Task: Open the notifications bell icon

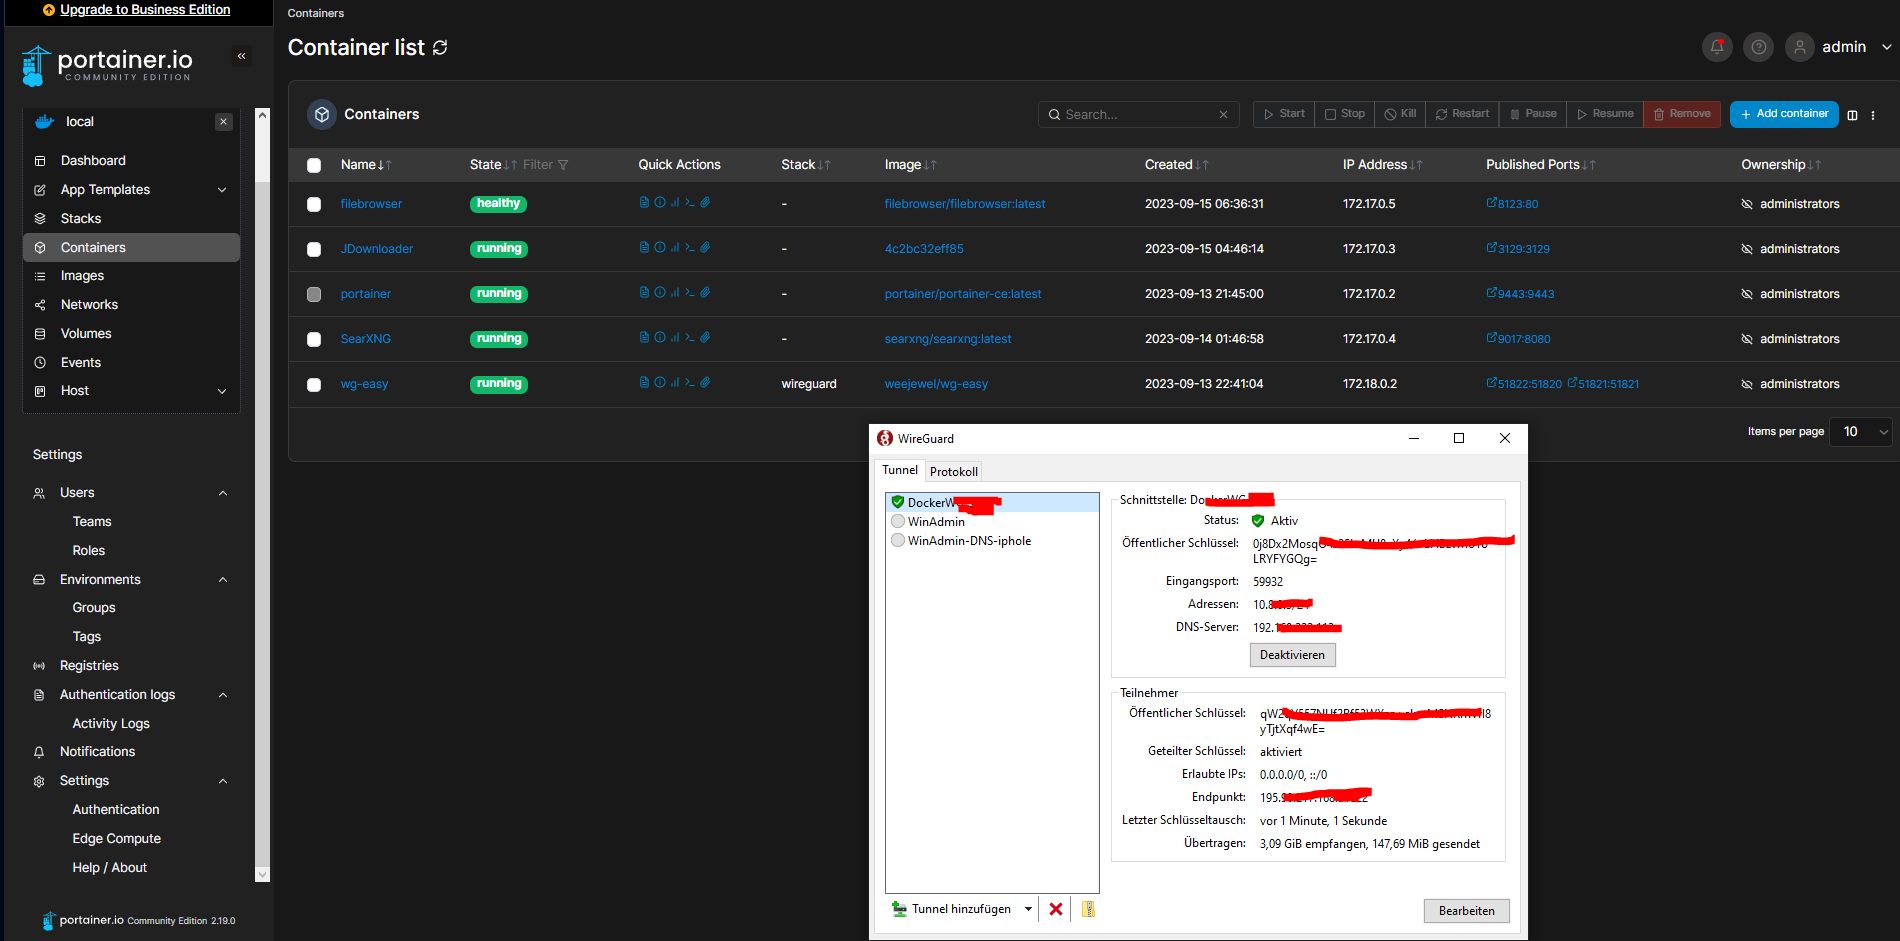Action: [1717, 47]
